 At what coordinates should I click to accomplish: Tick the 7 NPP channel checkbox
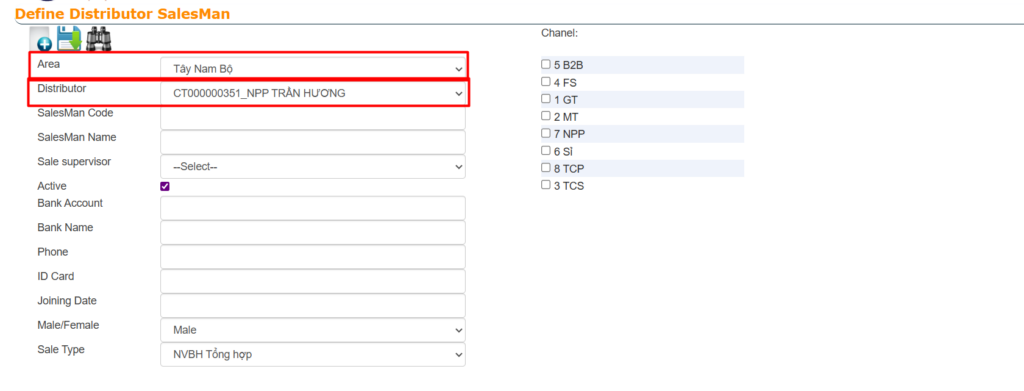[x=546, y=133]
